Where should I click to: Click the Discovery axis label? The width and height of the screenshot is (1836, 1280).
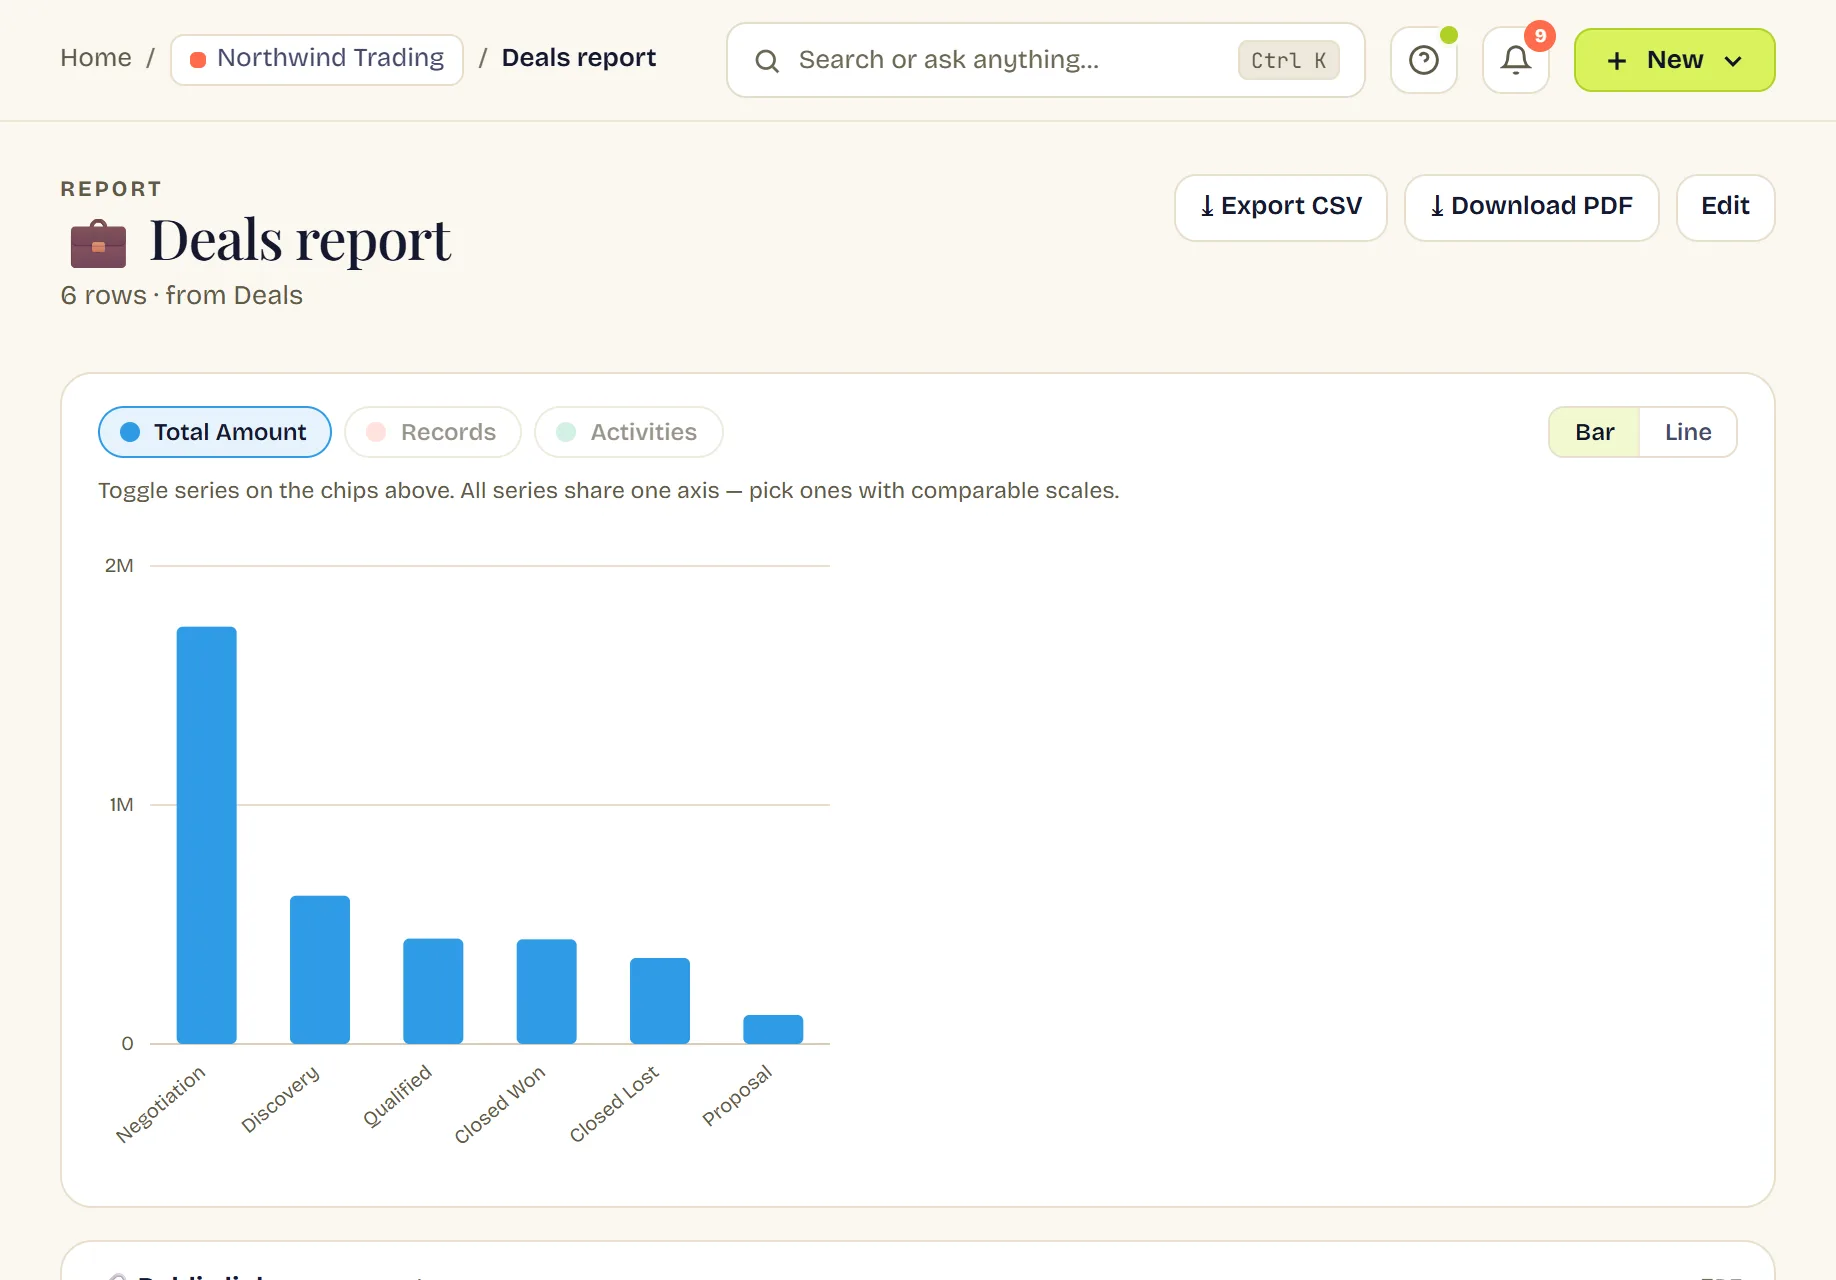point(281,1099)
